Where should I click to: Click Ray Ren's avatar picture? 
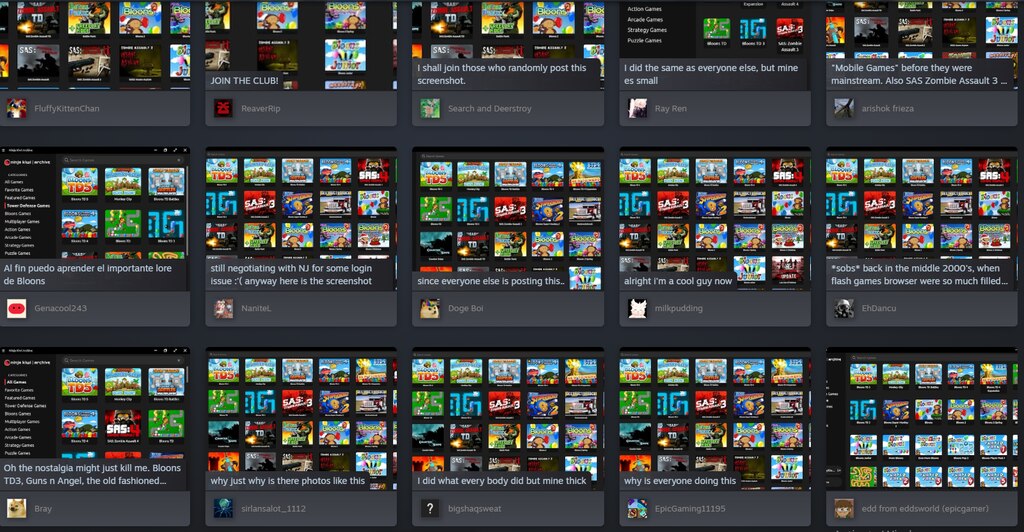(x=637, y=108)
